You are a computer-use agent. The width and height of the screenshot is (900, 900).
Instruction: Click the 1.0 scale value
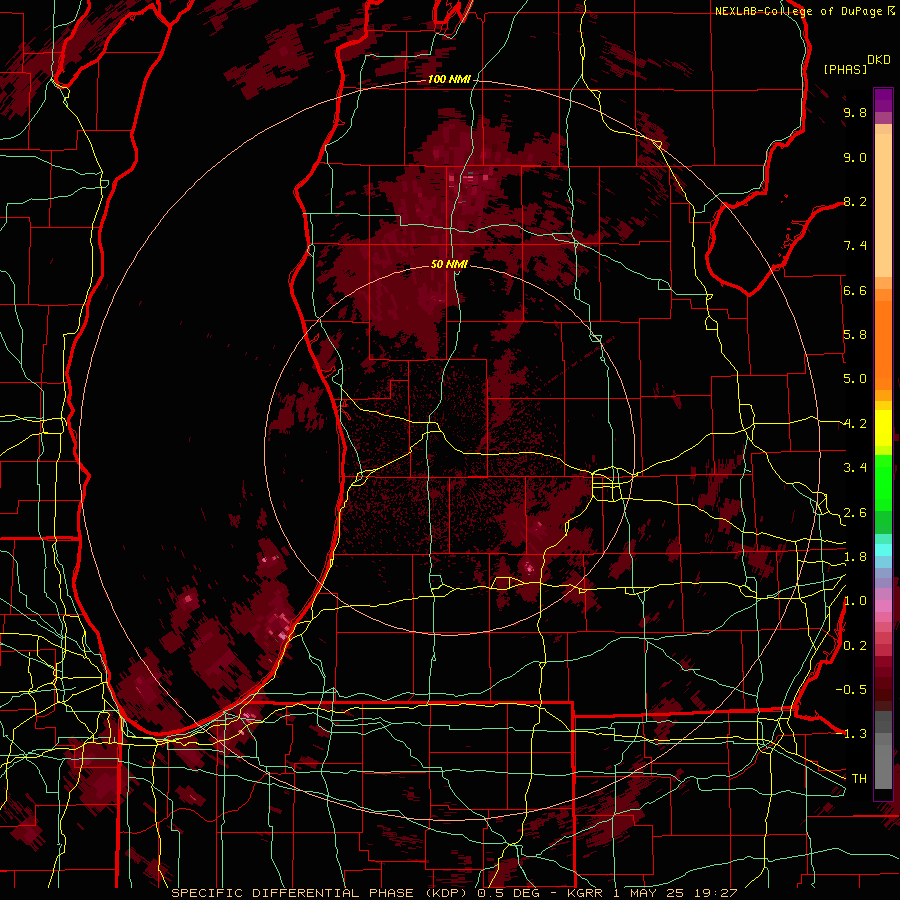[x=855, y=601]
